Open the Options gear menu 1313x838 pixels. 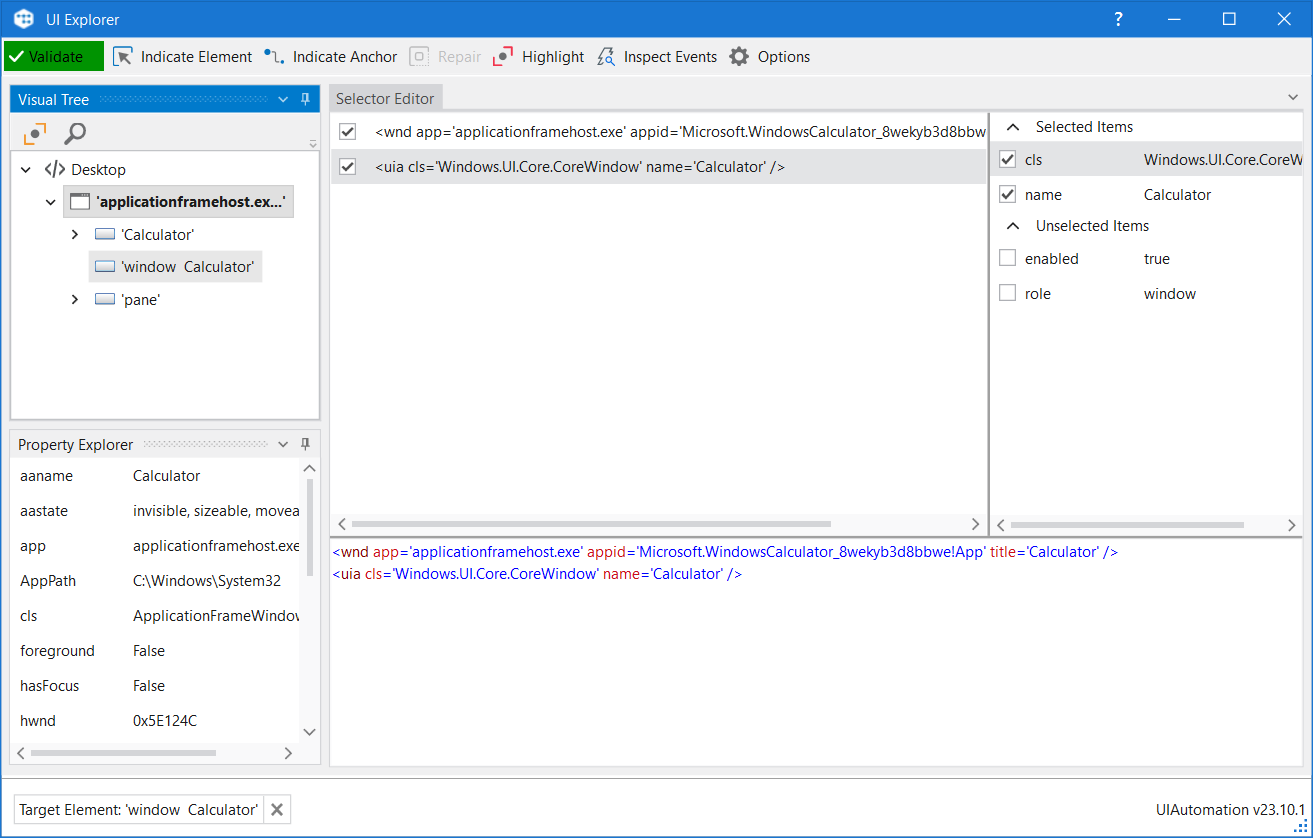(x=769, y=57)
